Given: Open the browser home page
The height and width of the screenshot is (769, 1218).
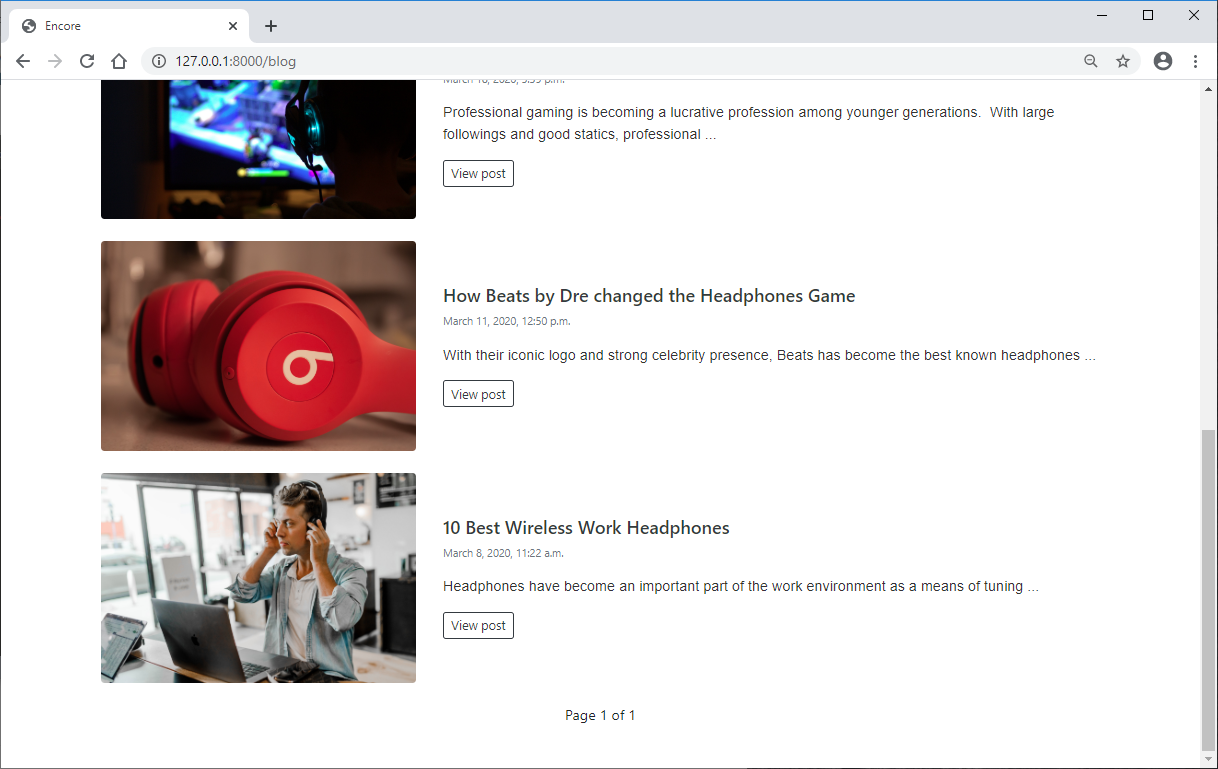Looking at the screenshot, I should pyautogui.click(x=119, y=61).
